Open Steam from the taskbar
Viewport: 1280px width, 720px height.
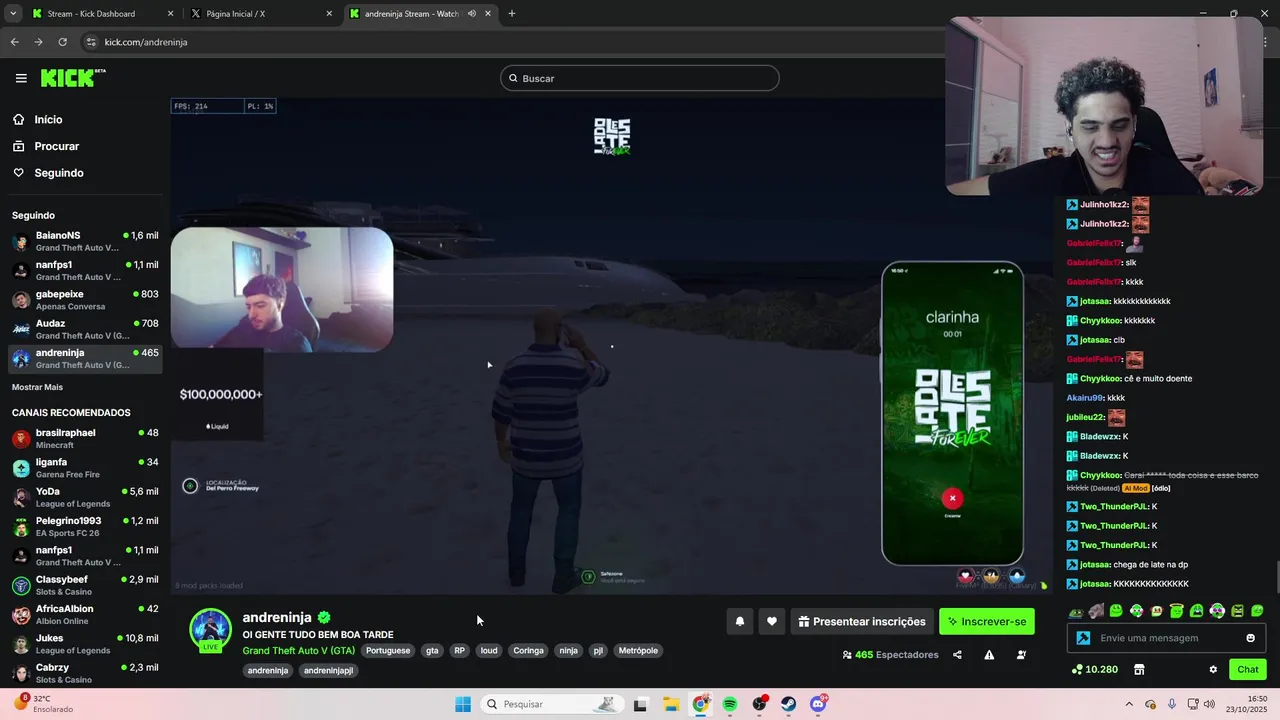789,704
